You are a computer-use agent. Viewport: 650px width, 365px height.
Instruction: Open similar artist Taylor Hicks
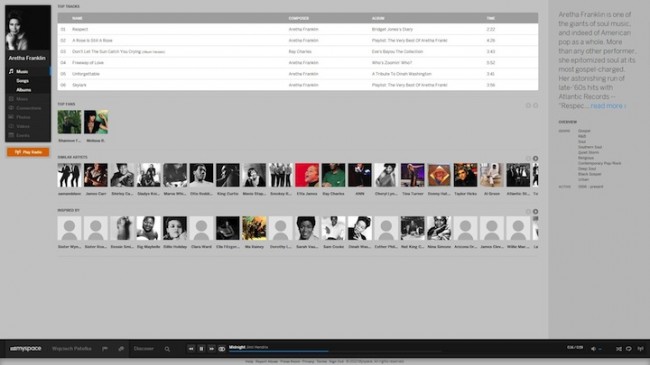coord(465,175)
